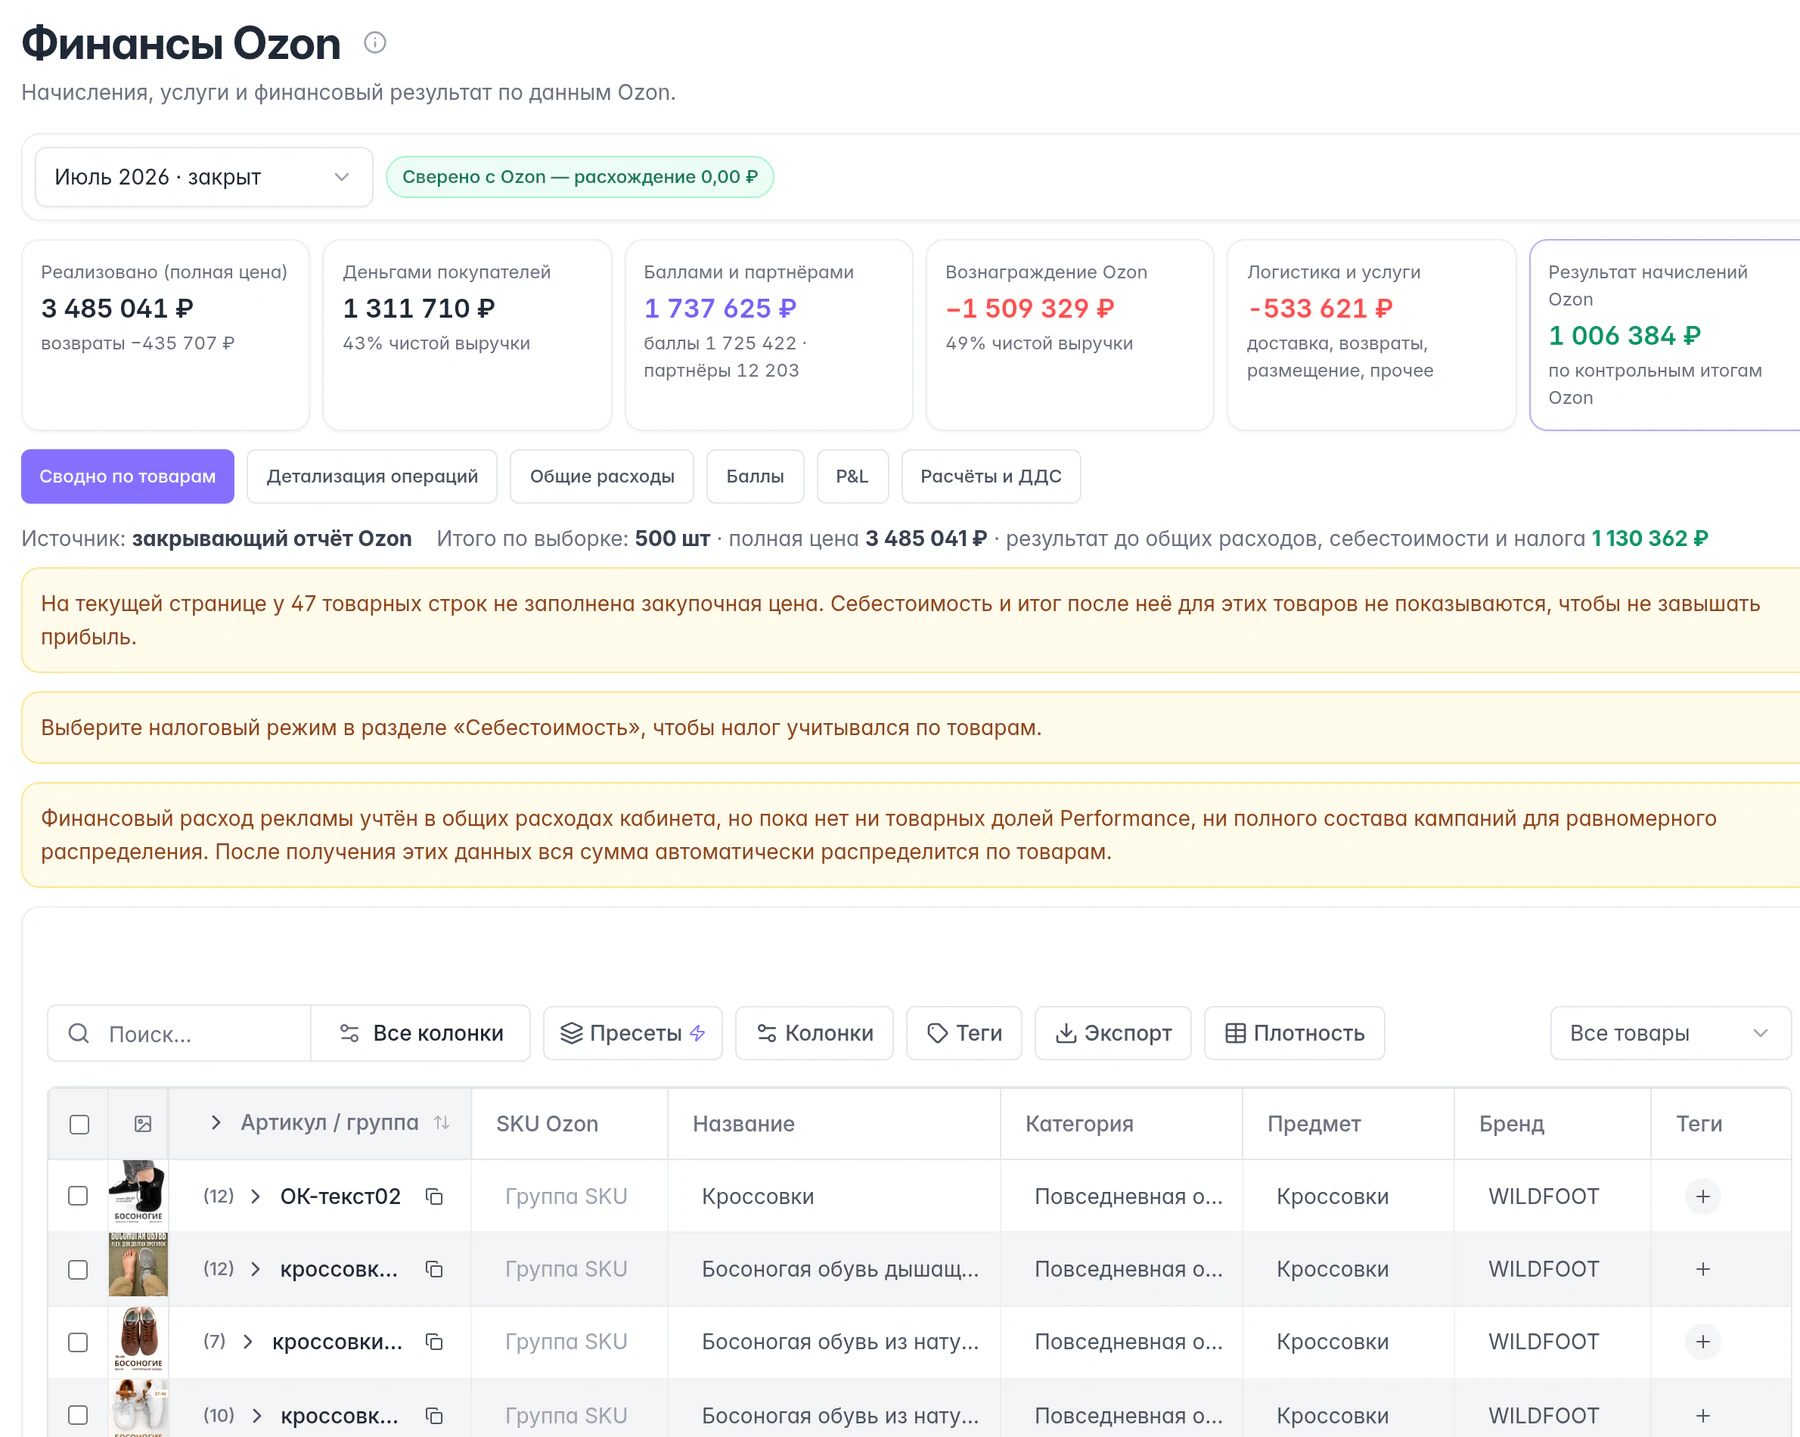Click the Теги column header
The width and height of the screenshot is (1800, 1437).
pos(1699,1124)
